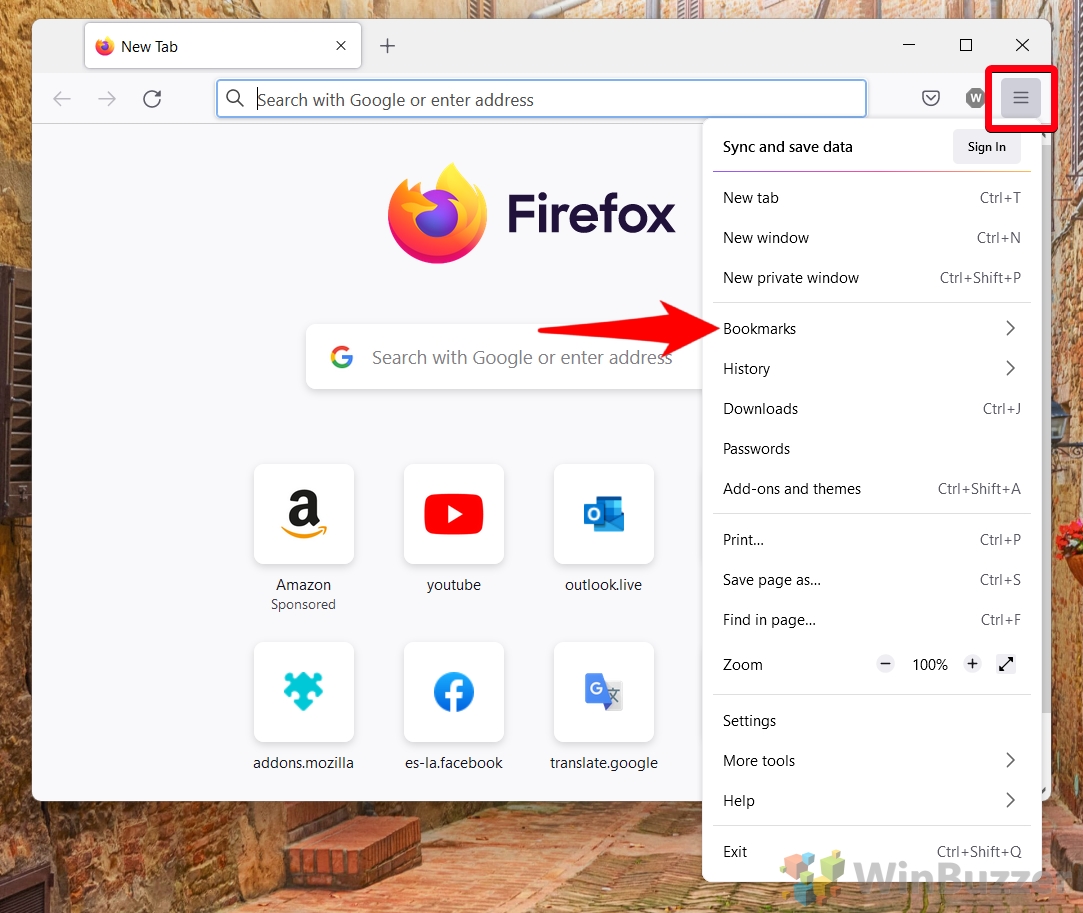Viewport: 1083px width, 913px height.
Task: Open a new tab with plus button
Action: (387, 46)
